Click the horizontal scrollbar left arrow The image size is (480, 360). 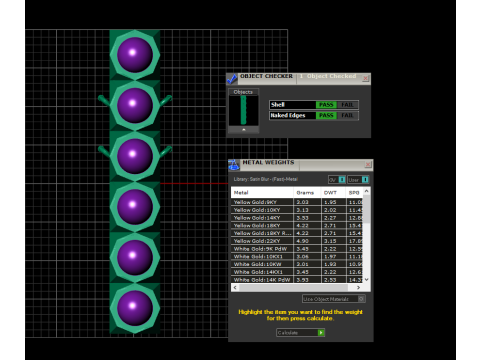coord(235,288)
